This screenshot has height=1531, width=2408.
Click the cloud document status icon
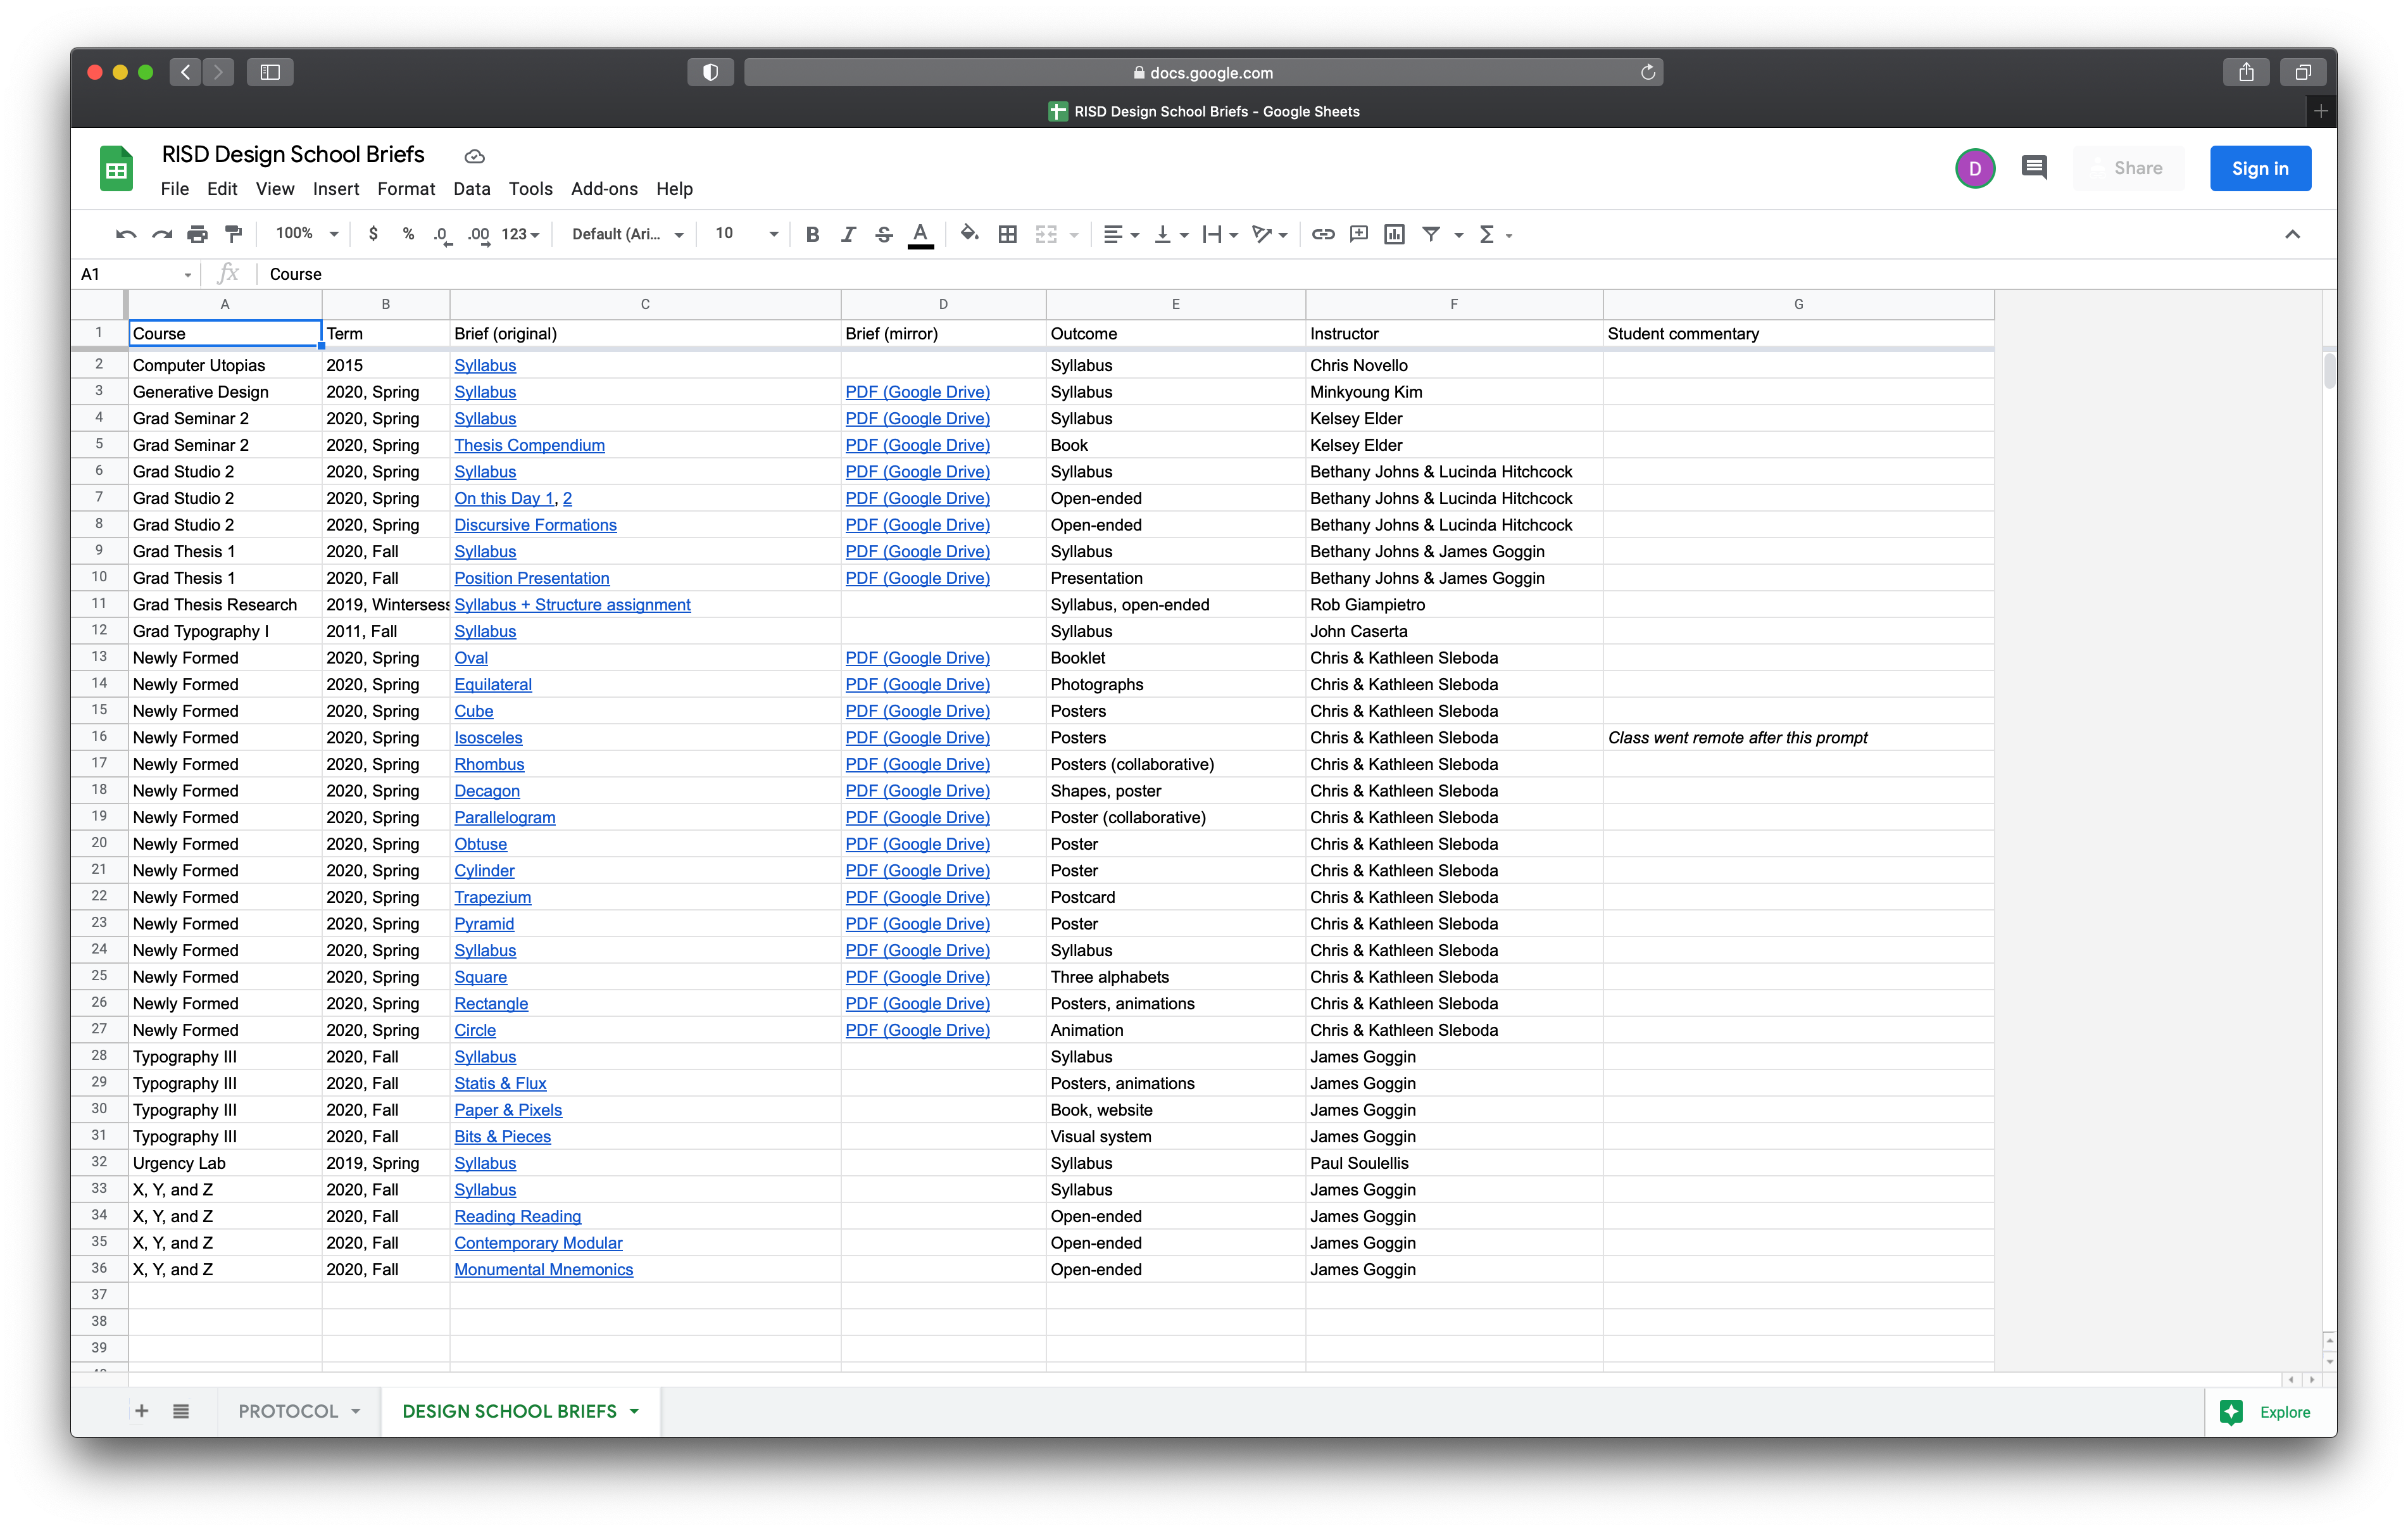475,156
